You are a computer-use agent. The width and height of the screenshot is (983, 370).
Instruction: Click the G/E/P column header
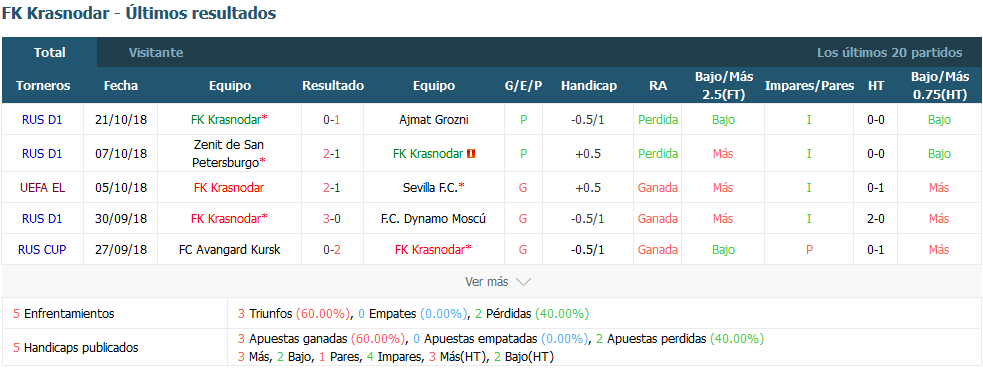coord(523,86)
